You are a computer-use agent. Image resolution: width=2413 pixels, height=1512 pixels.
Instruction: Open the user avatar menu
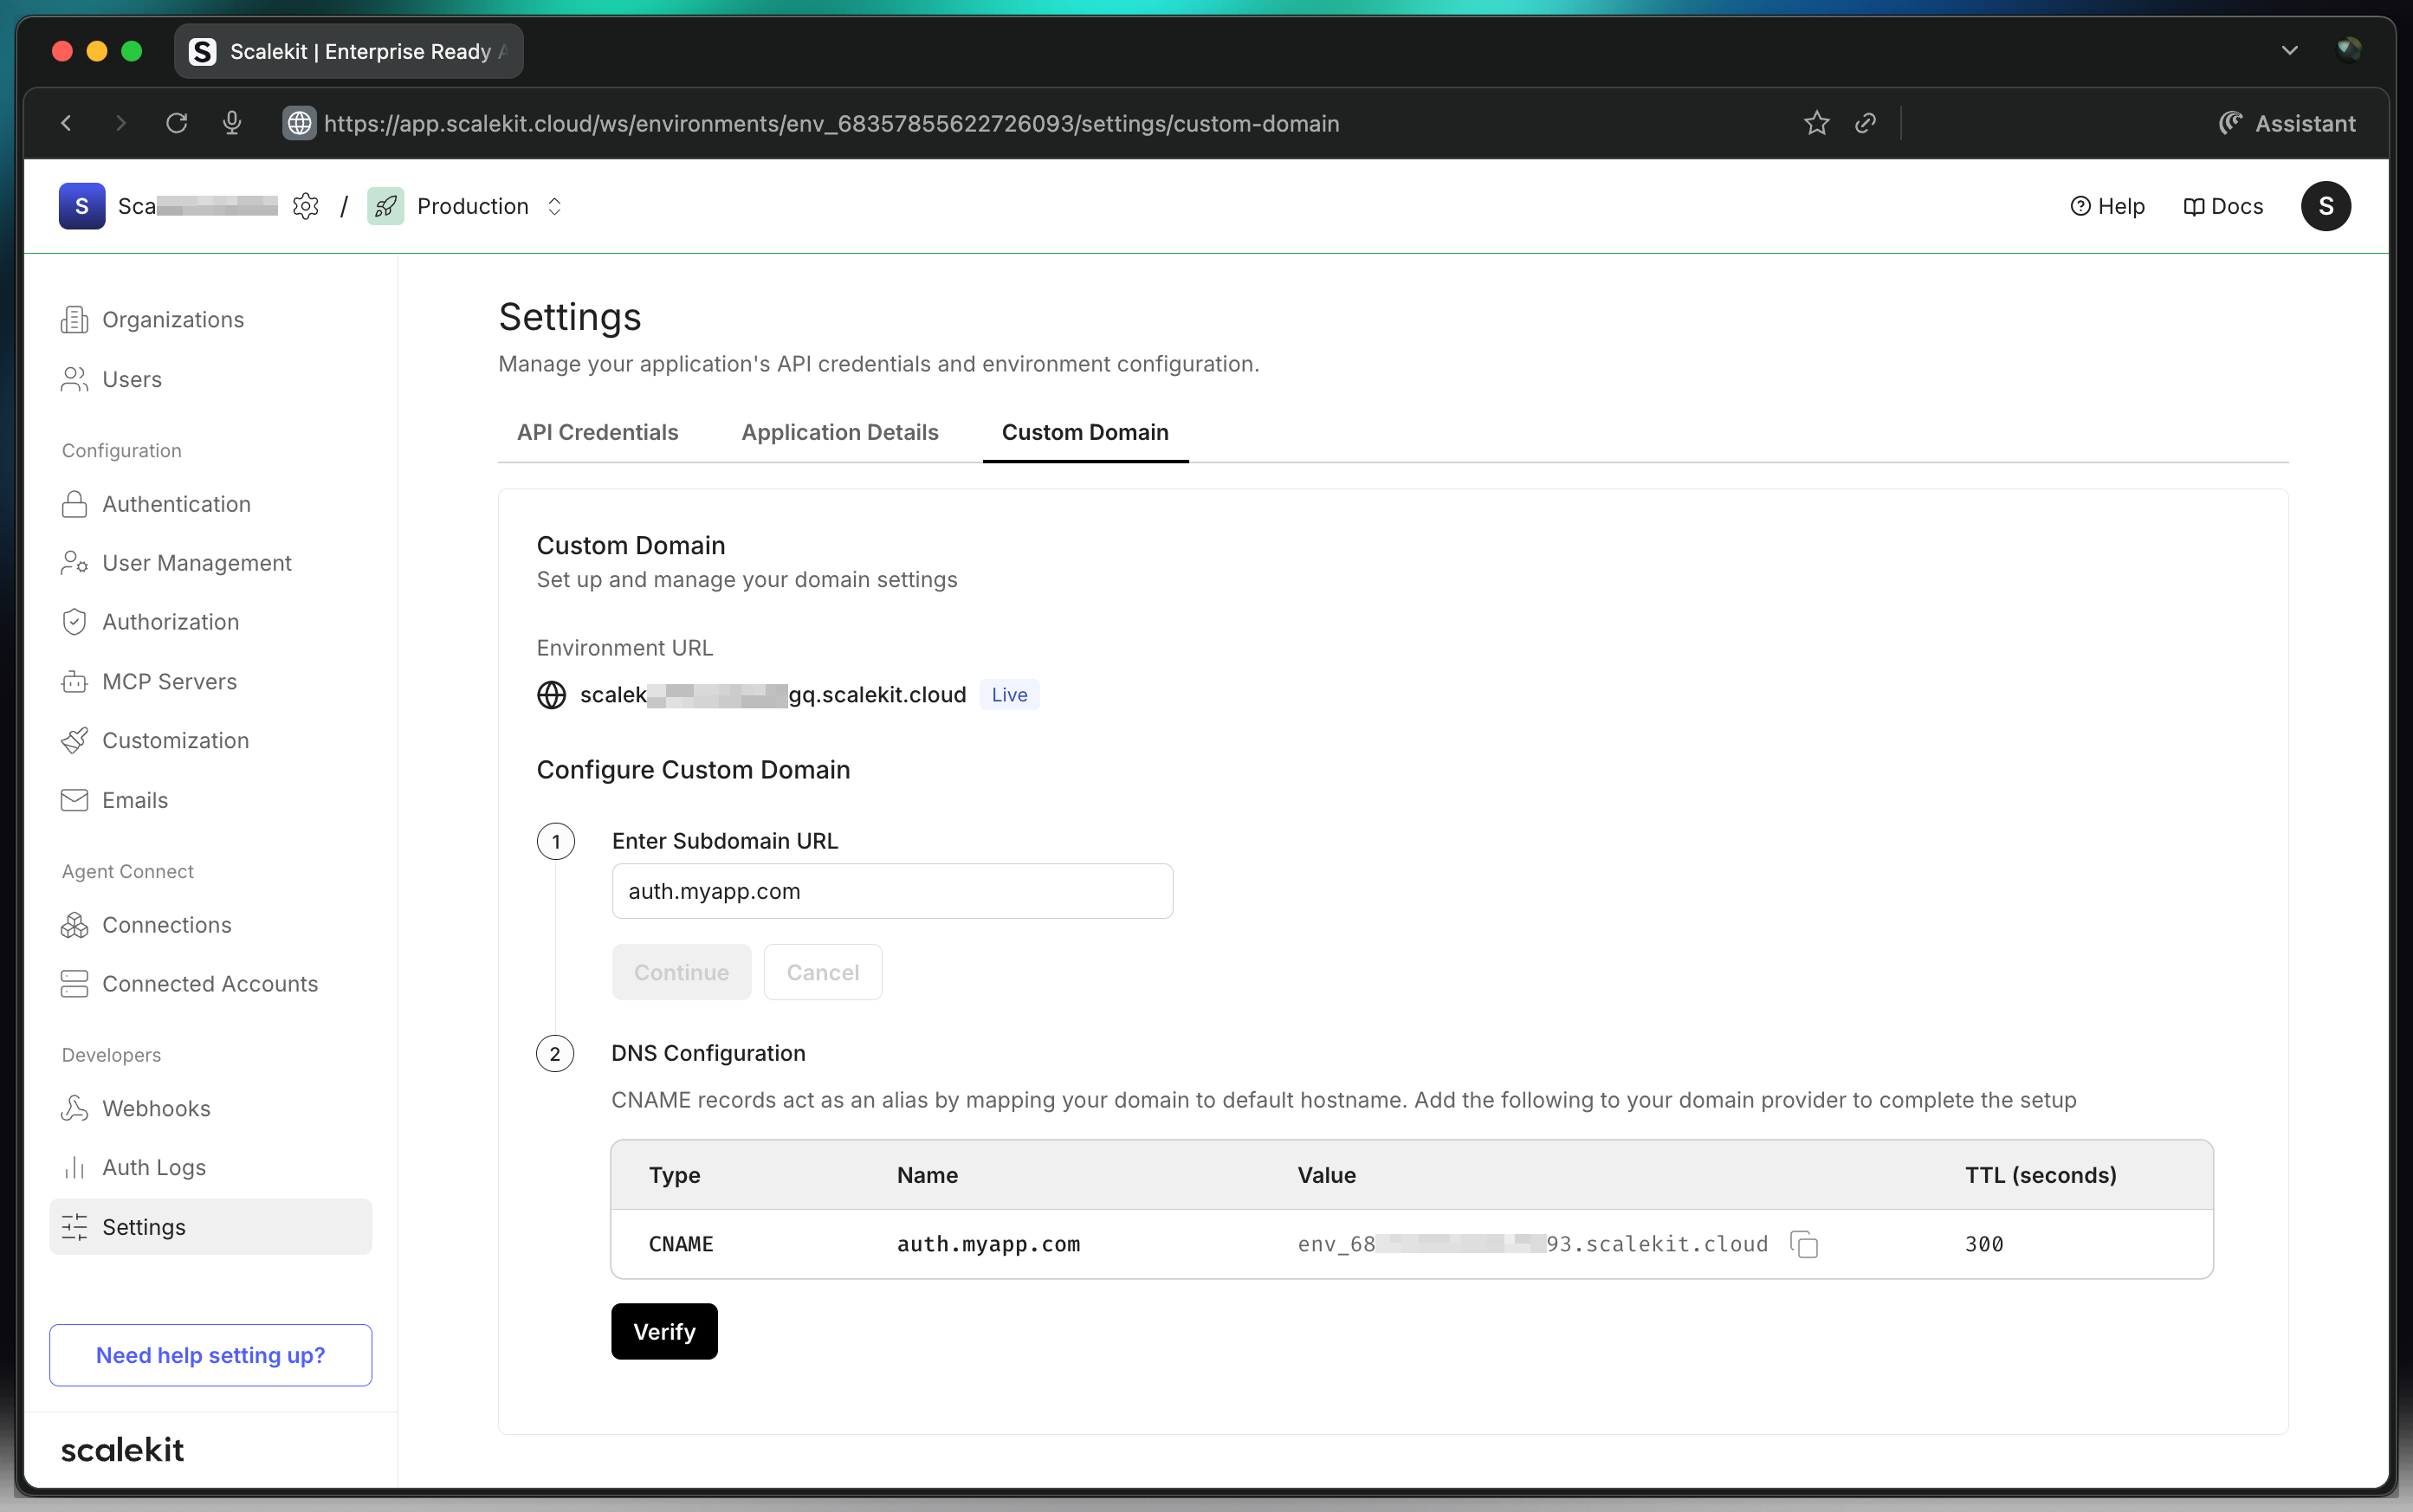click(x=2325, y=206)
